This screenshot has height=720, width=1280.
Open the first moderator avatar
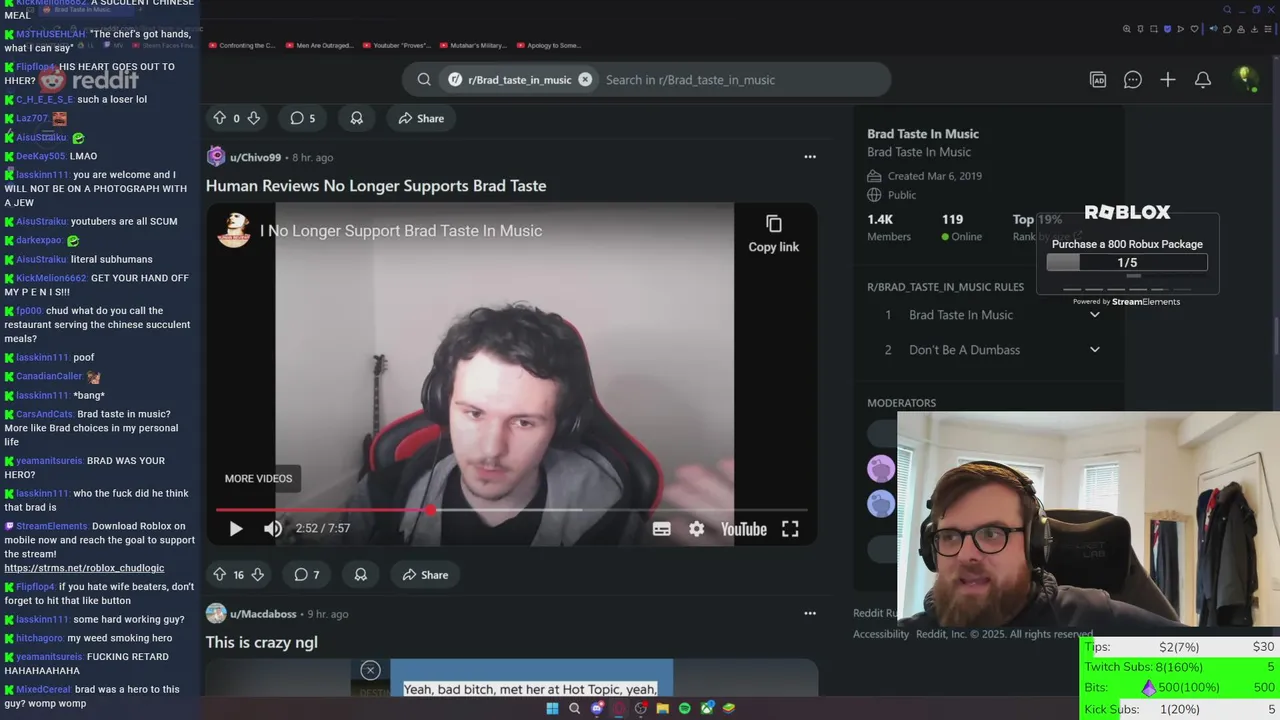click(x=881, y=468)
